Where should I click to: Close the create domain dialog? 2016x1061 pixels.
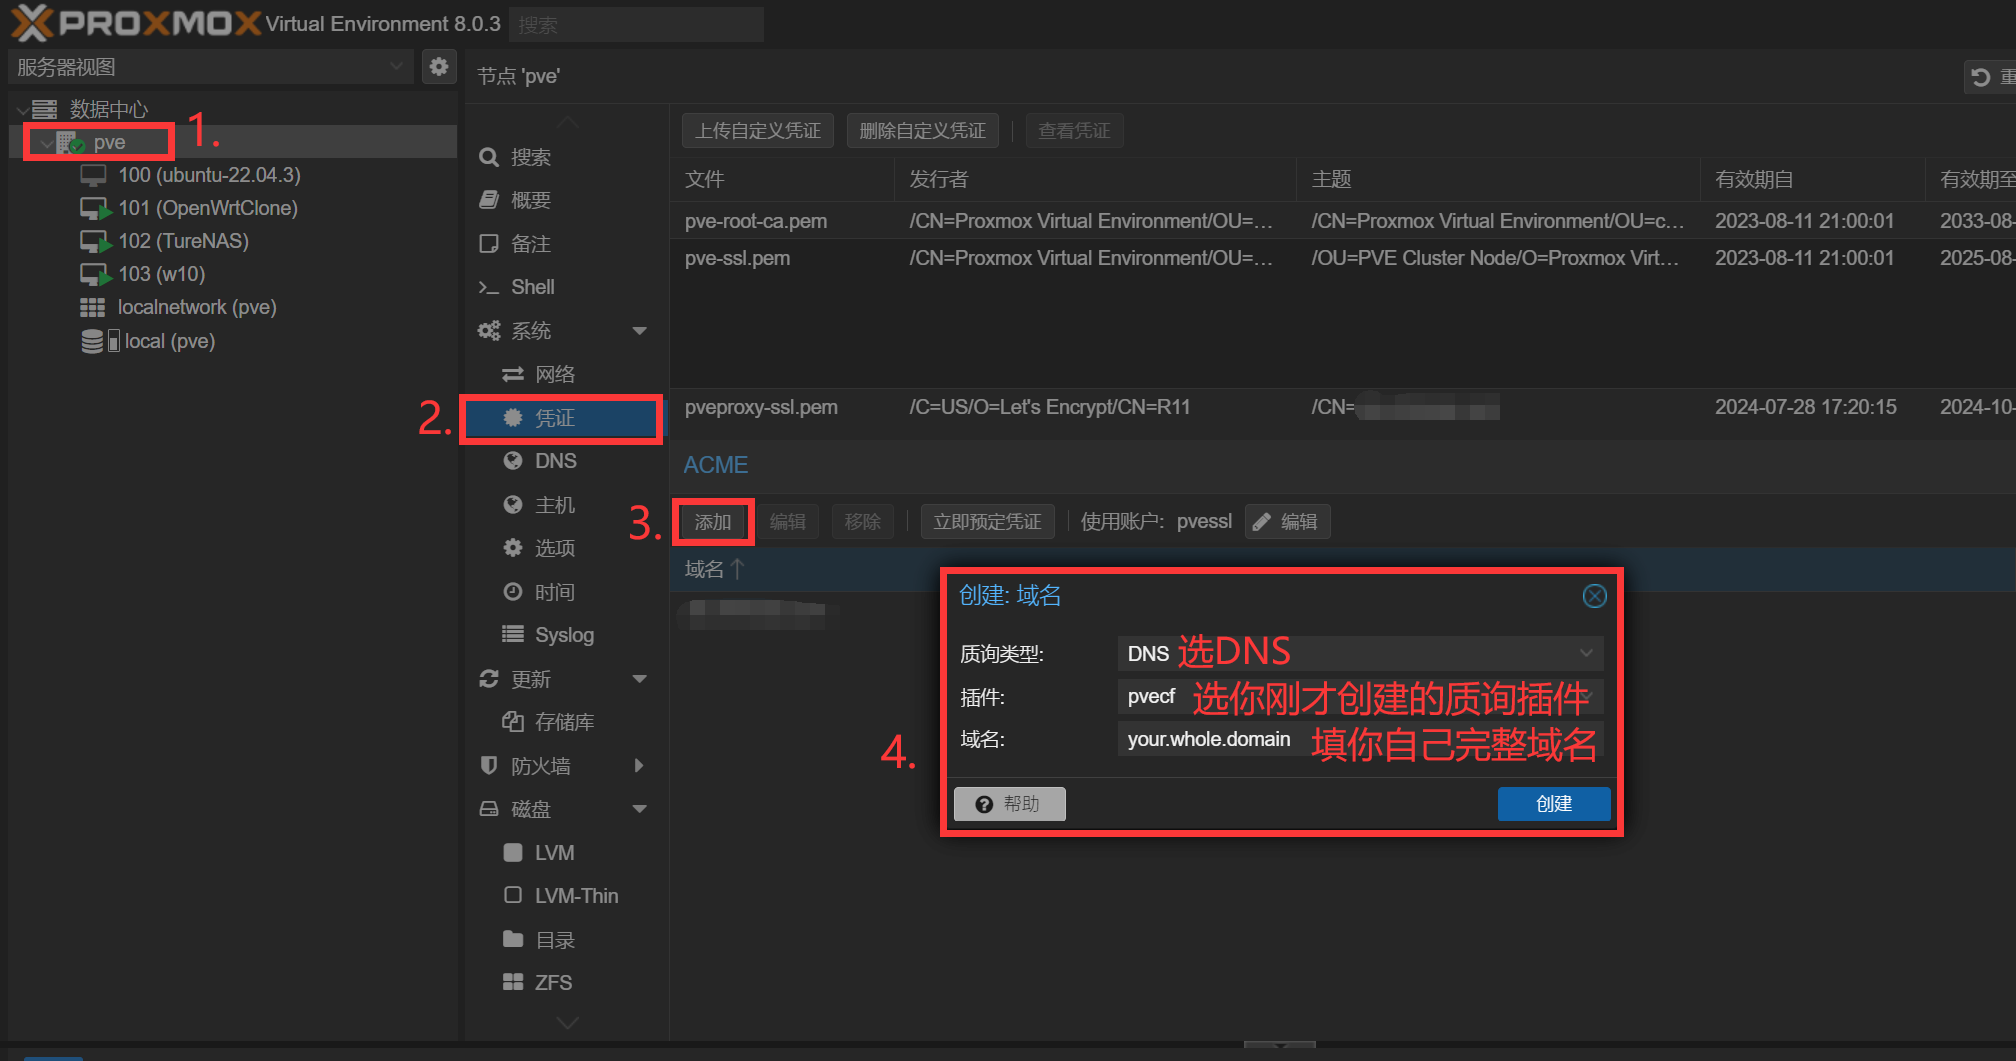click(1594, 596)
